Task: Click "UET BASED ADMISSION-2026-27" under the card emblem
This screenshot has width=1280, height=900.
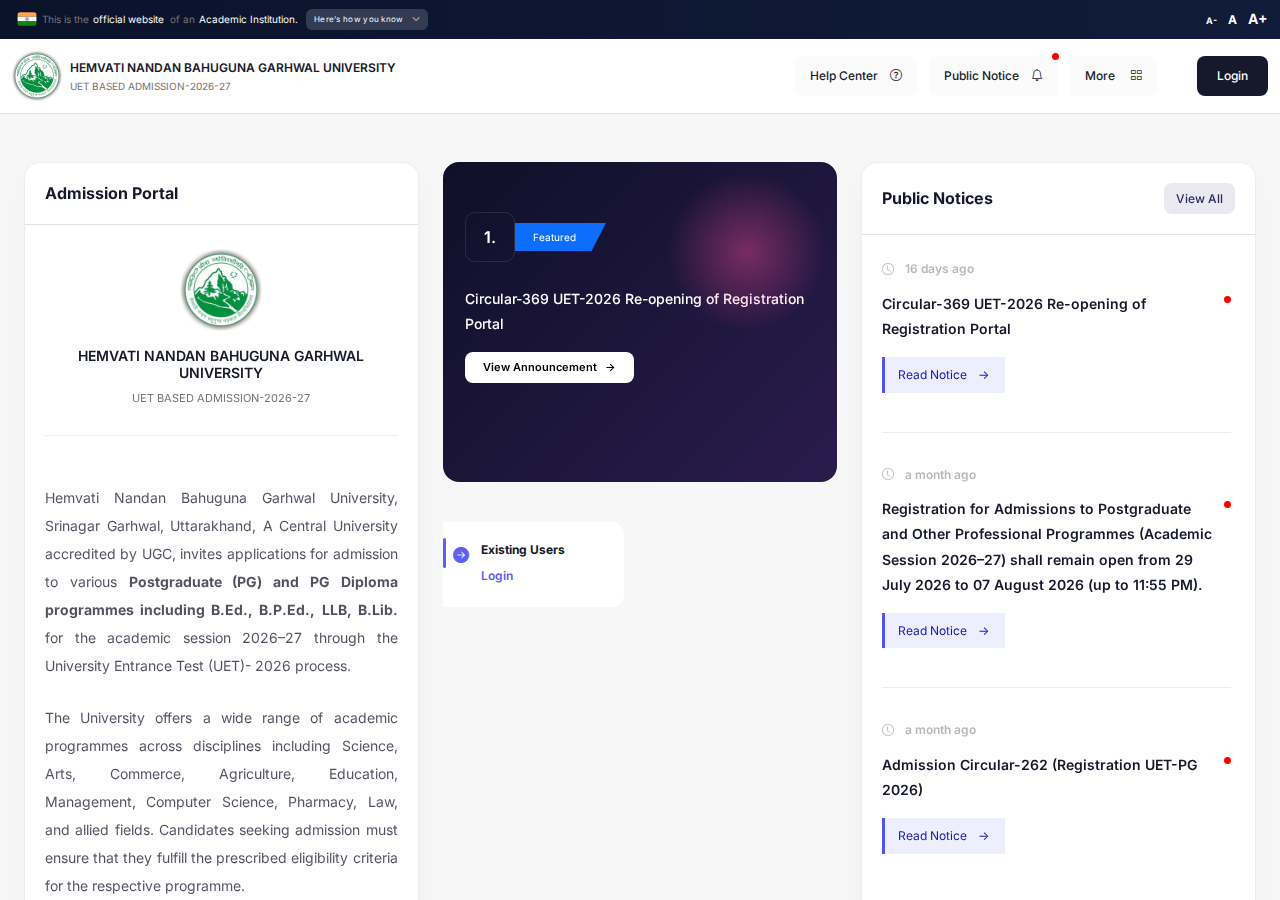Action: [221, 398]
